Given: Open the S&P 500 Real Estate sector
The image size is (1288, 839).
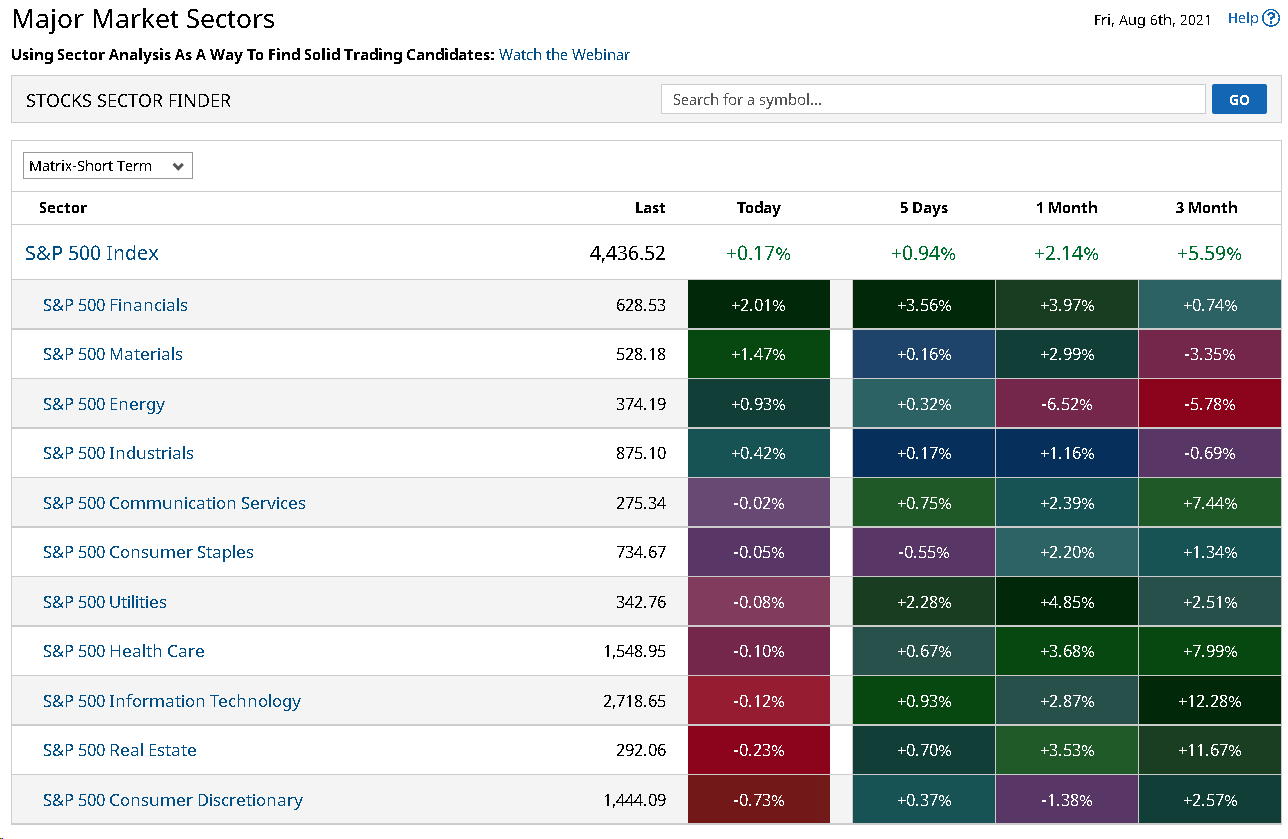Looking at the screenshot, I should 120,750.
